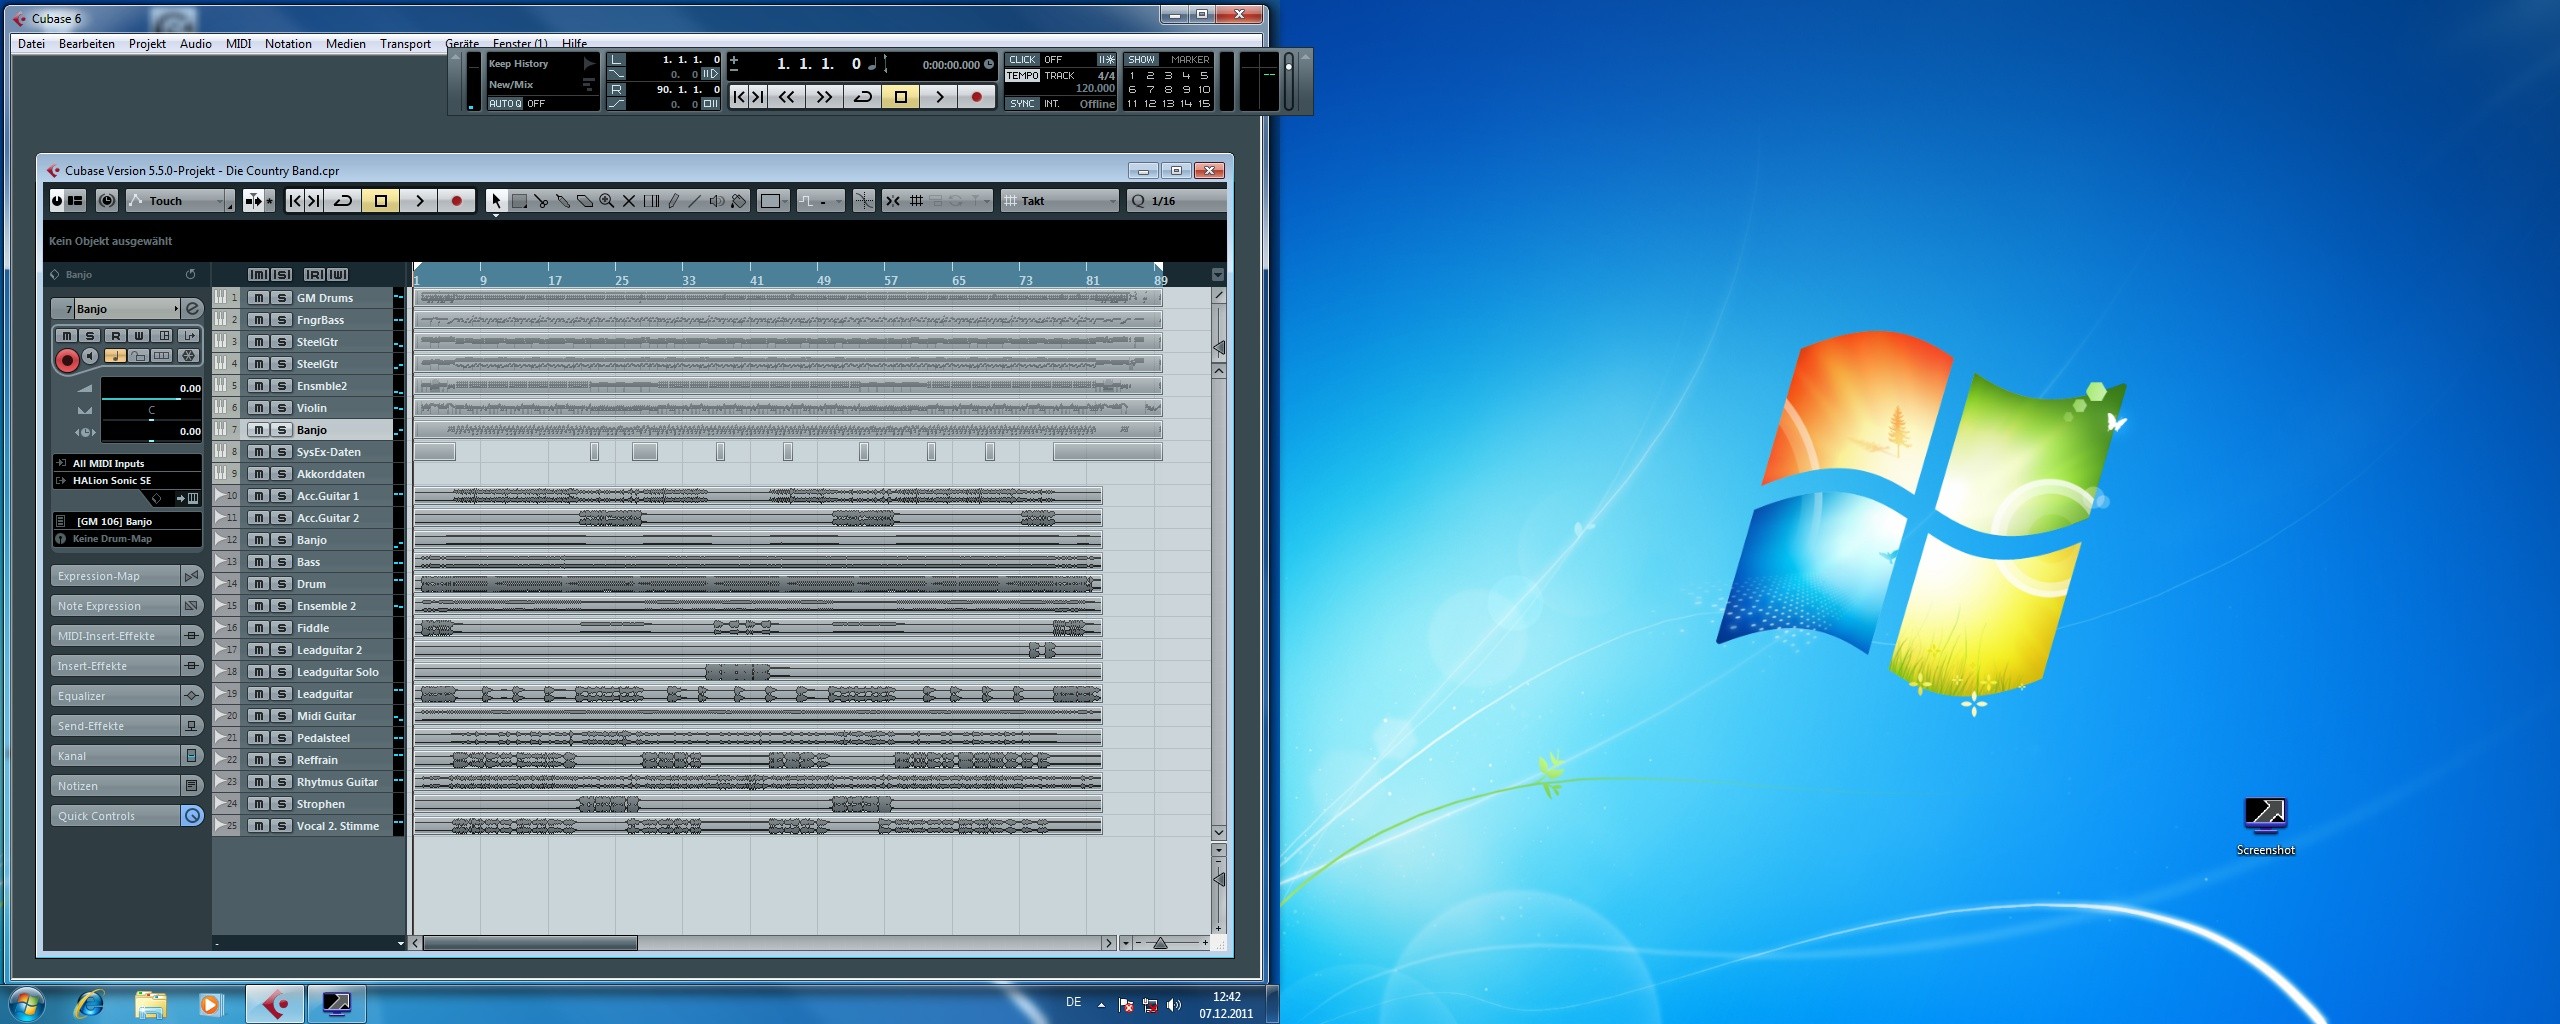Open Internet Explorer from the taskbar

click(x=90, y=1004)
